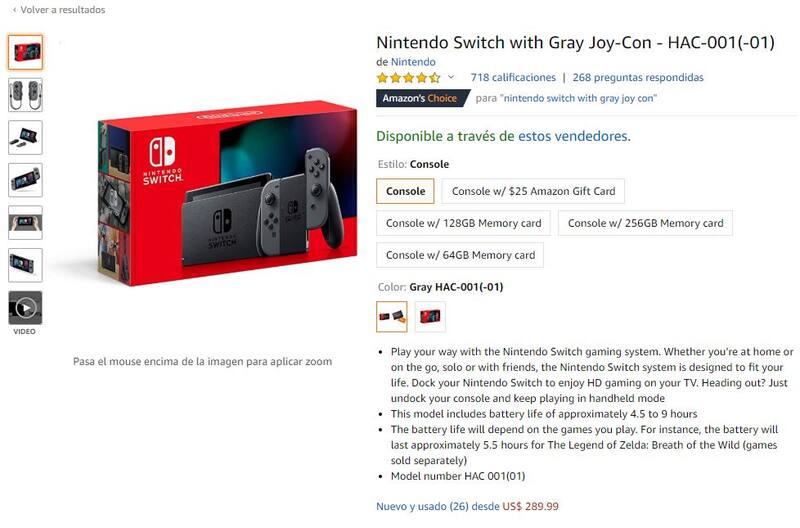View the gray Joy-Con controllers thumbnail

(x=25, y=95)
